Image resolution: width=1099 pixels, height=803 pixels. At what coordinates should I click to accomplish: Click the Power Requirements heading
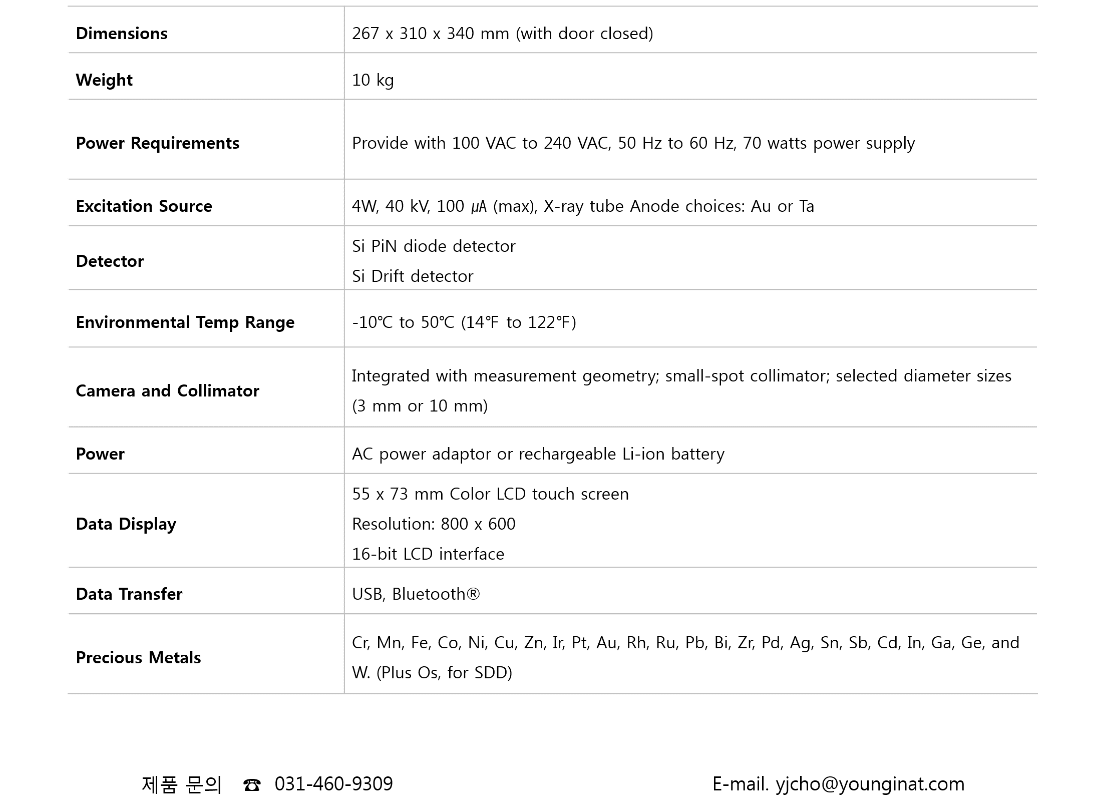coord(158,143)
